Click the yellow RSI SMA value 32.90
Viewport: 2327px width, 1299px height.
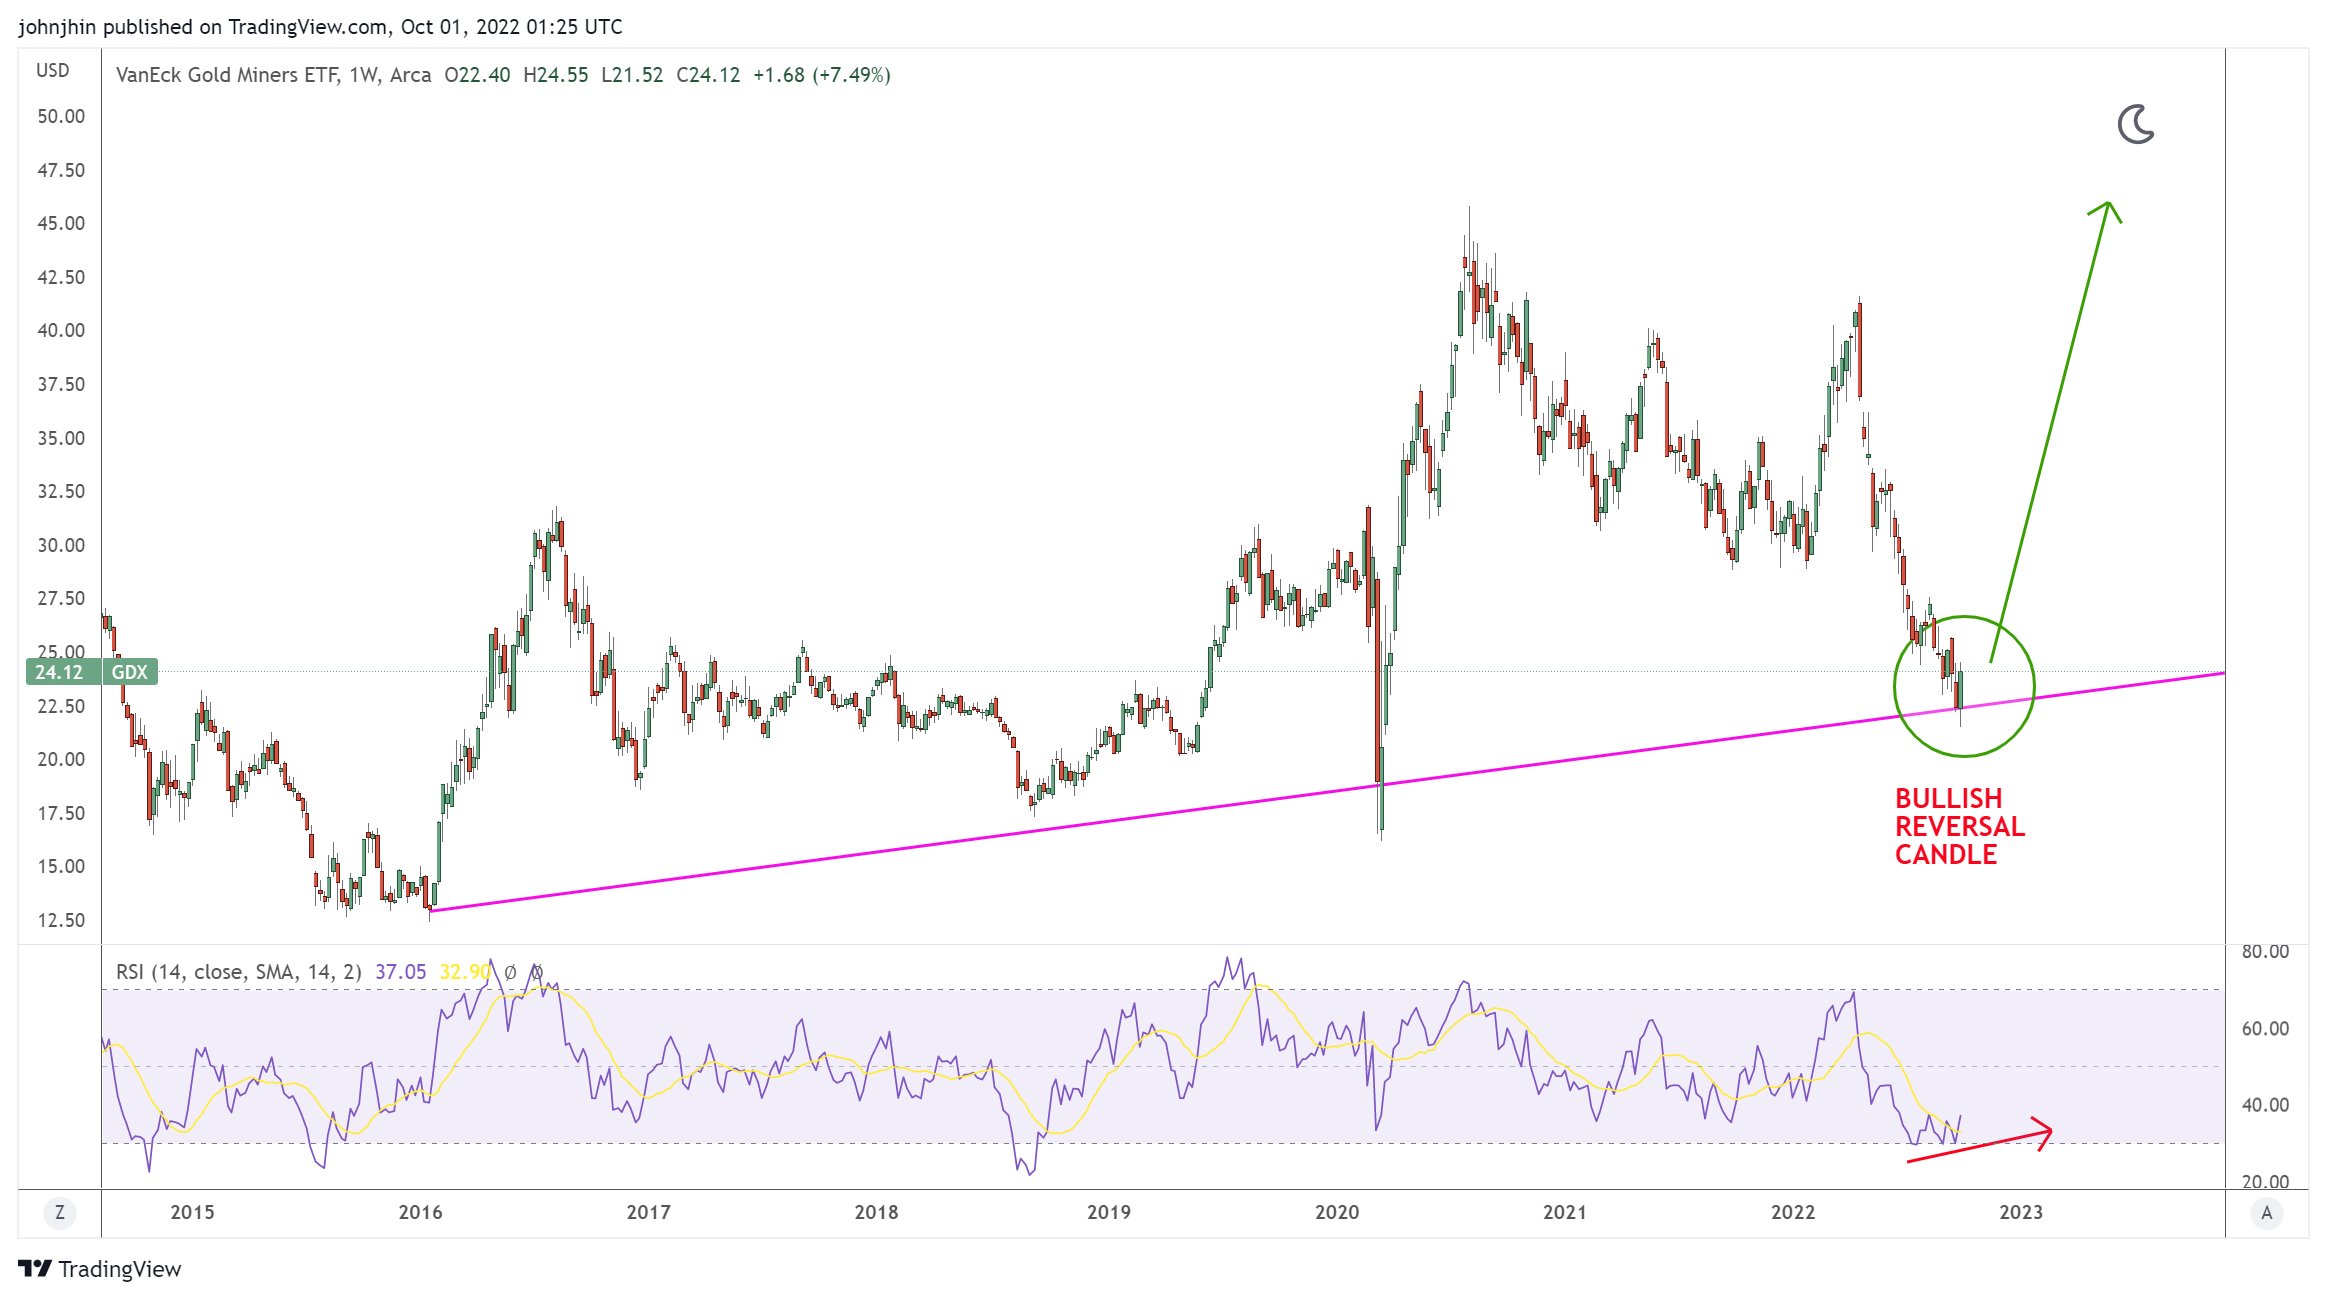pos(464,972)
